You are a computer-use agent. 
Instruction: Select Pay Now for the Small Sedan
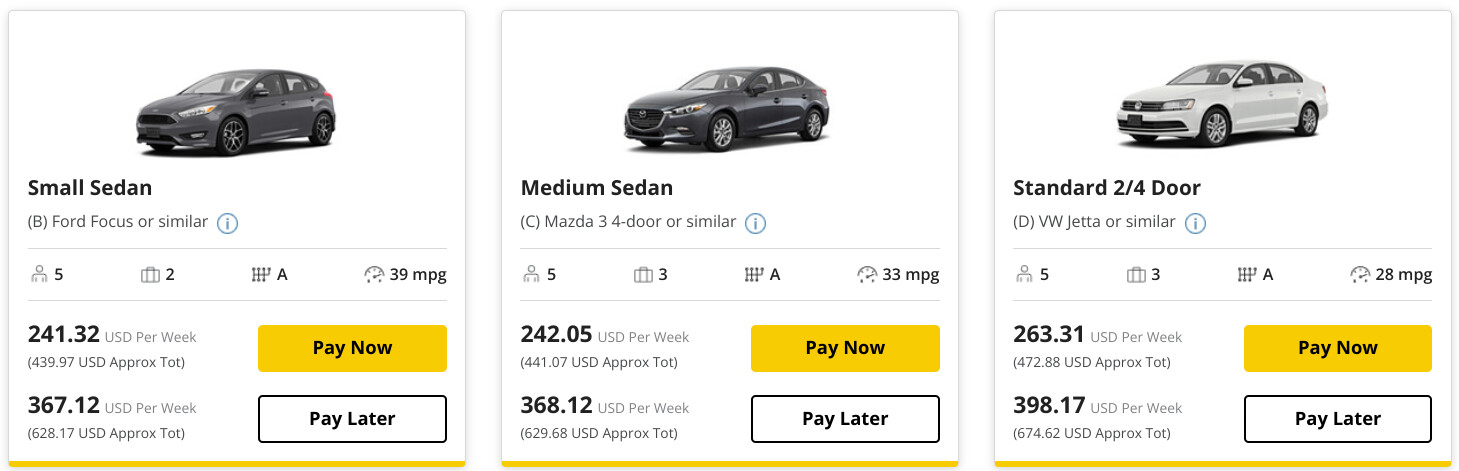coord(352,348)
